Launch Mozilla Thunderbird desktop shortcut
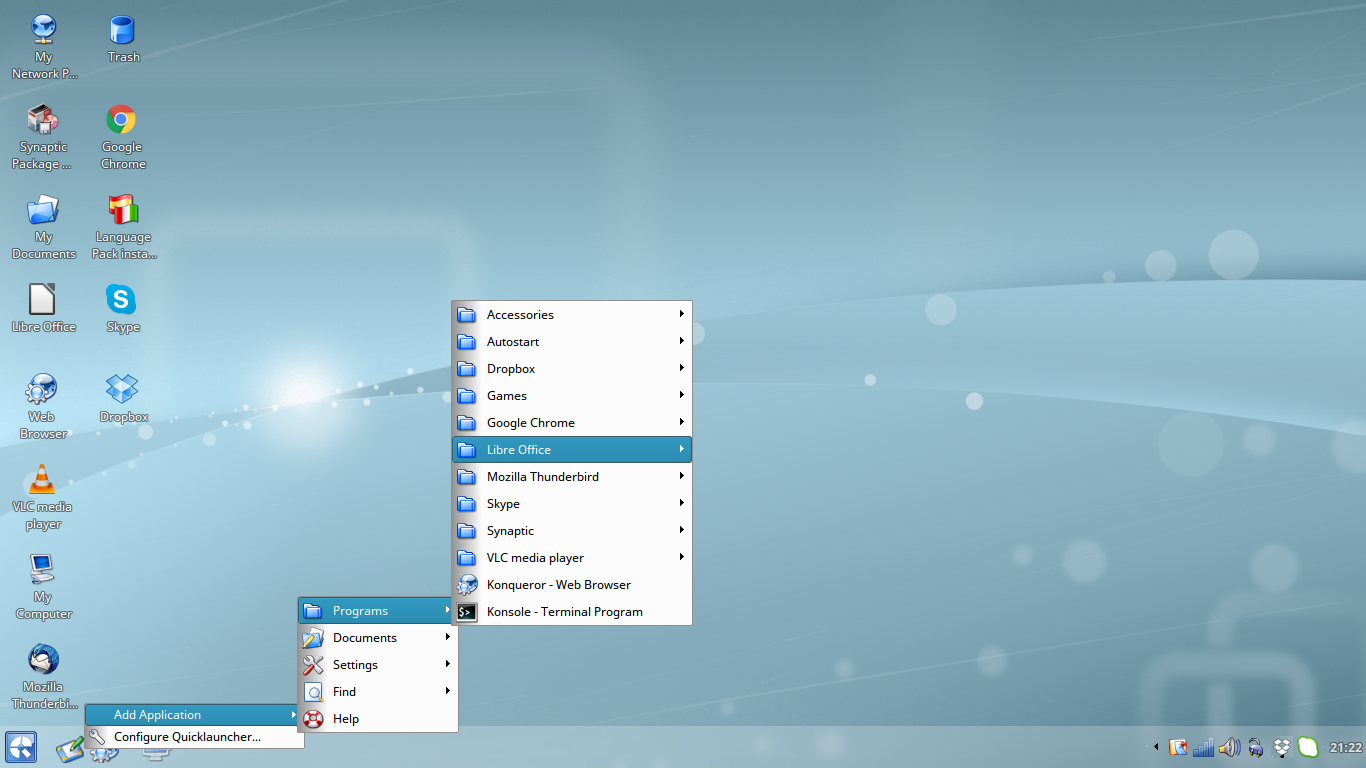The height and width of the screenshot is (768, 1366). (x=43, y=677)
